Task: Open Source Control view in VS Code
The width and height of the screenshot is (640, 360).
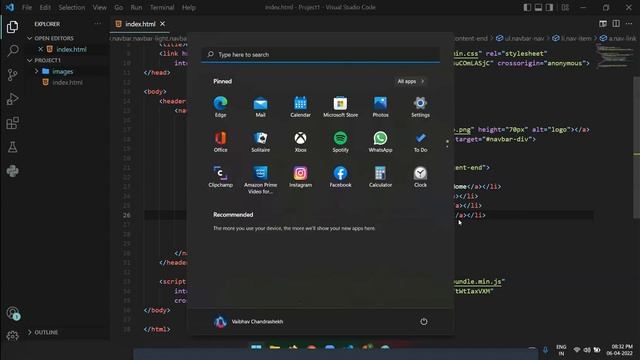Action: pos(13,75)
